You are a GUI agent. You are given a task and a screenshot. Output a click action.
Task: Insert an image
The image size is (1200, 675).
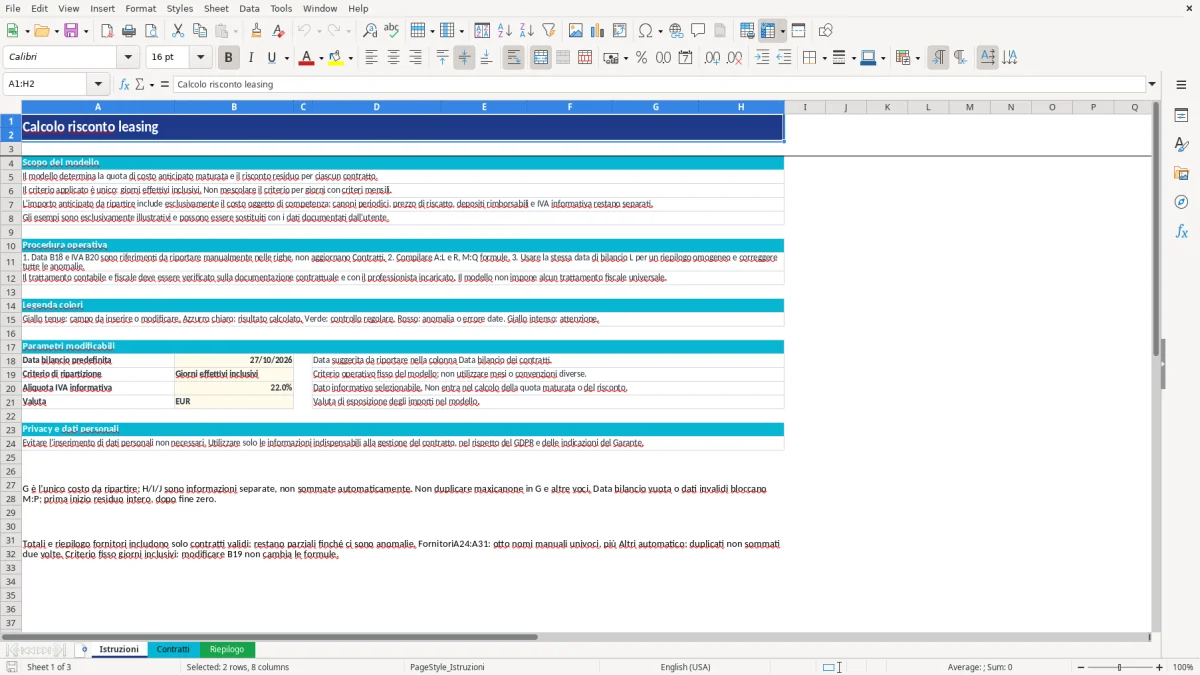pyautogui.click(x=576, y=31)
